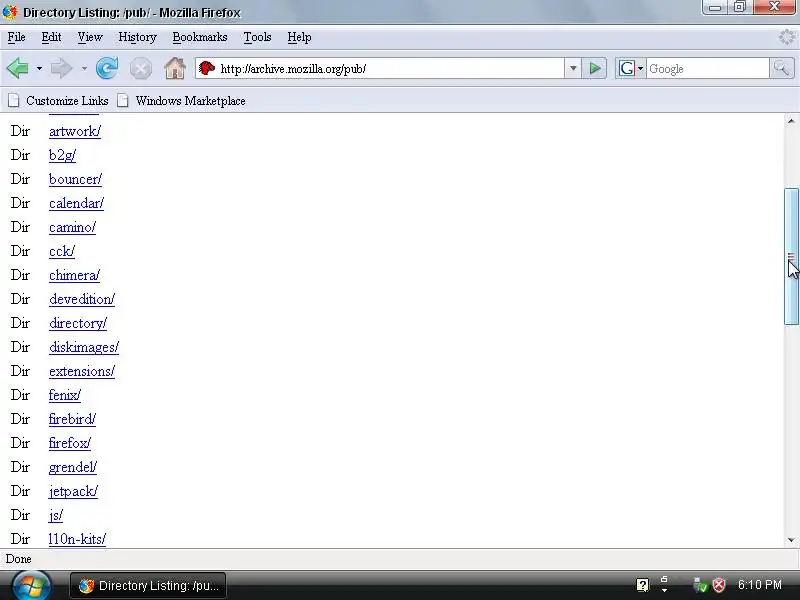
Task: Click the vertical scrollbar thumb
Action: coord(791,256)
